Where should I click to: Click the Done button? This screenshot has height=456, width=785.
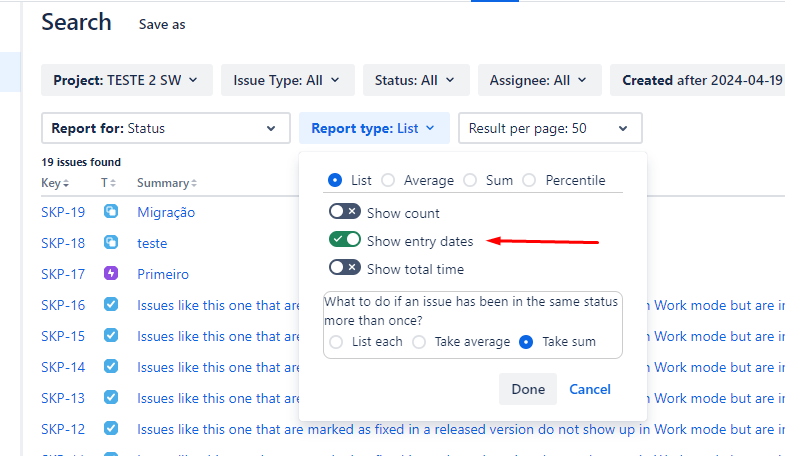[528, 389]
